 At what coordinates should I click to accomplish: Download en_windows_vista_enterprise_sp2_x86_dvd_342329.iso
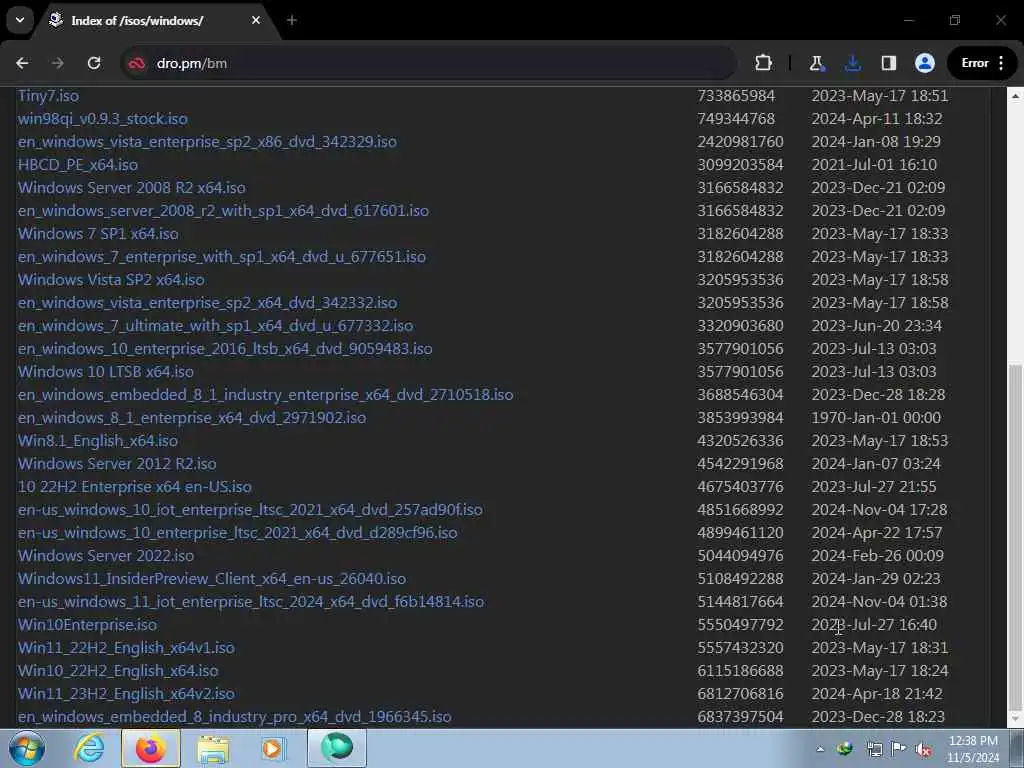[x=207, y=142]
